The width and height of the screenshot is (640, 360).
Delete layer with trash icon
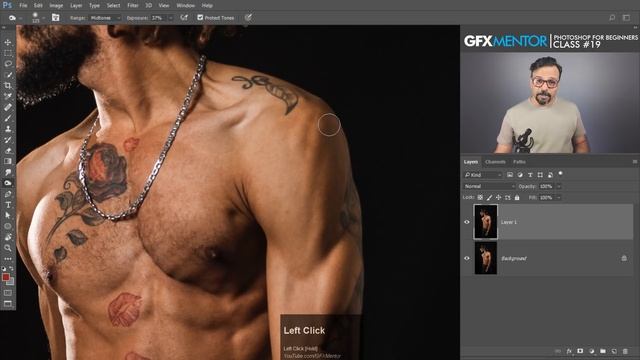(x=625, y=351)
